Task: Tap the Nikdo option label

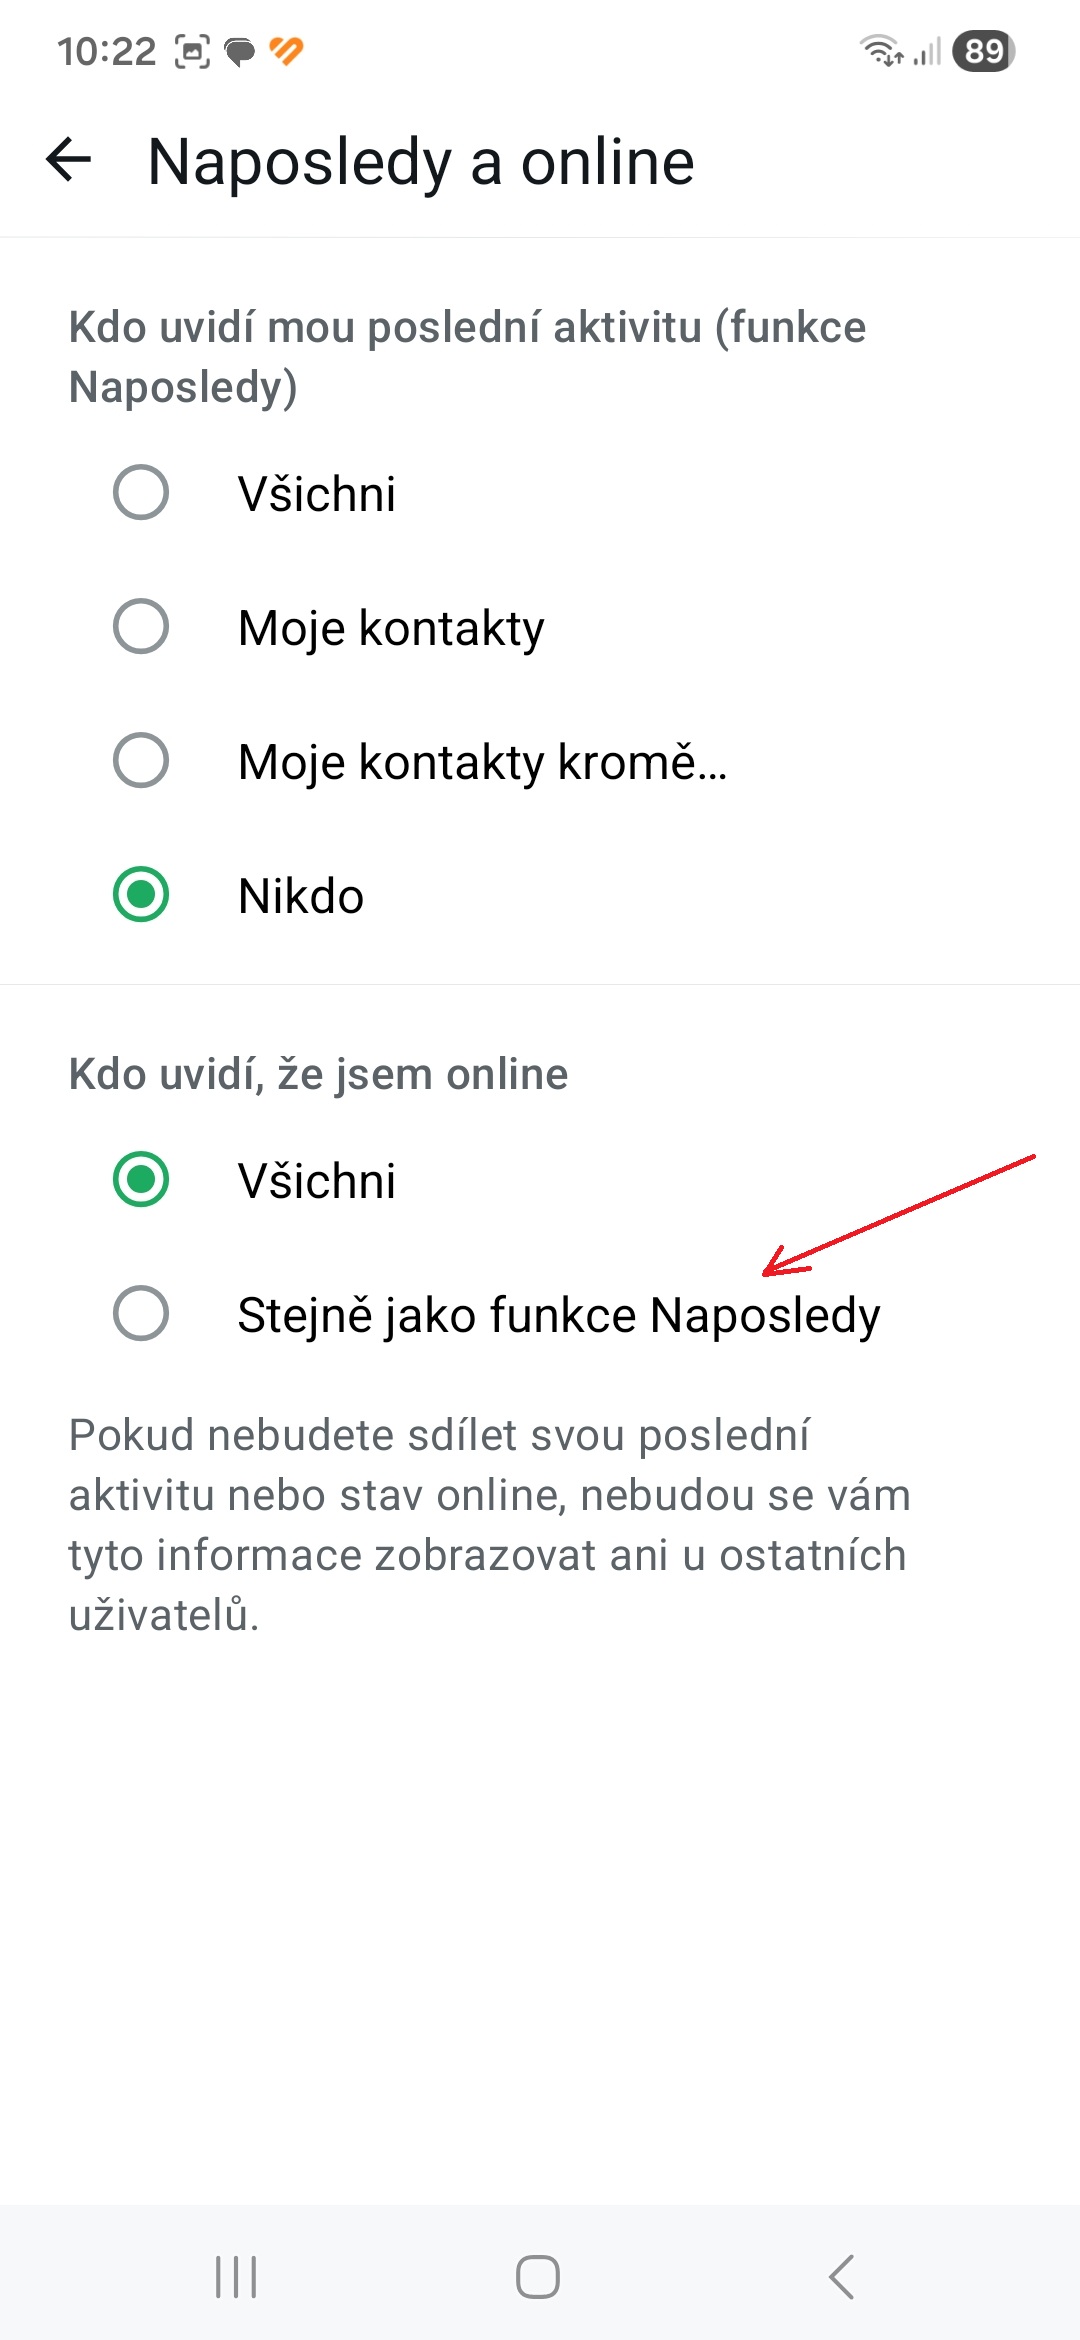Action: coord(301,896)
